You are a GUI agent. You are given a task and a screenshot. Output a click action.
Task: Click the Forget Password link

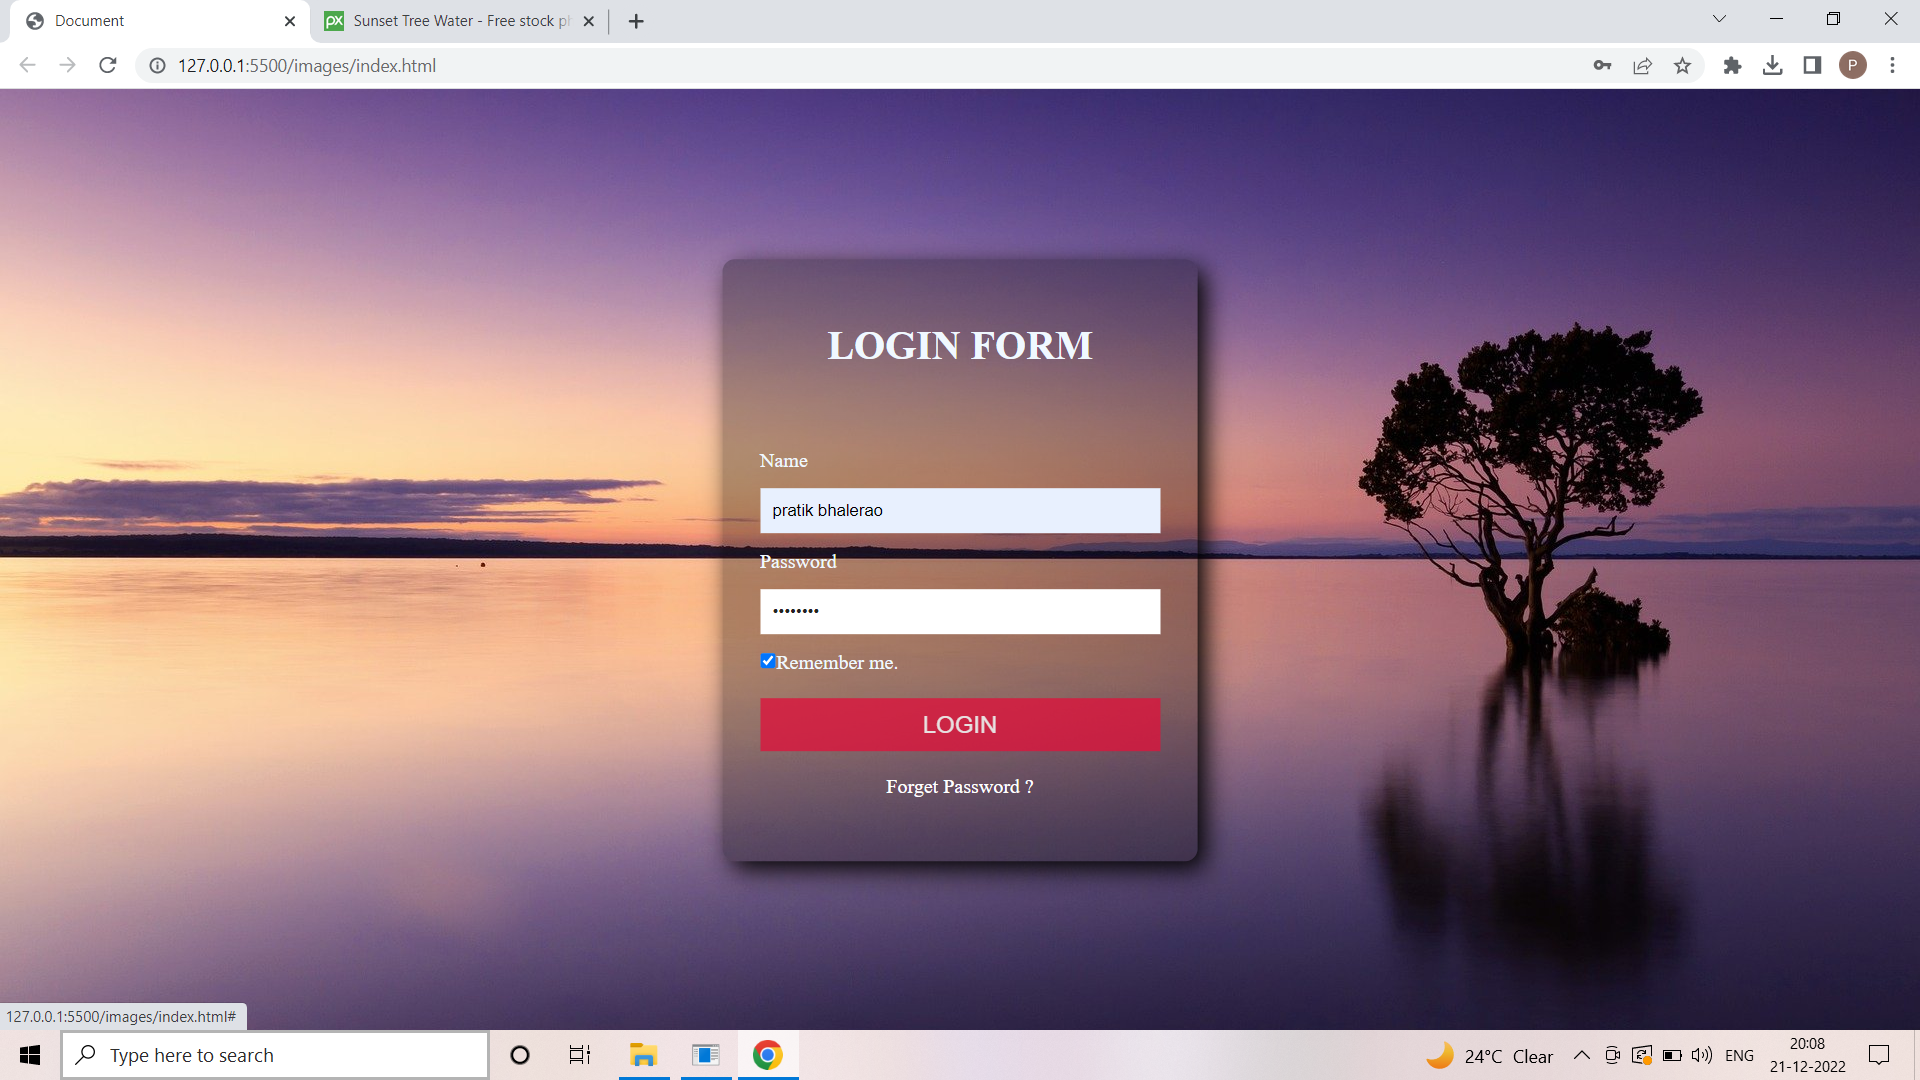959,787
